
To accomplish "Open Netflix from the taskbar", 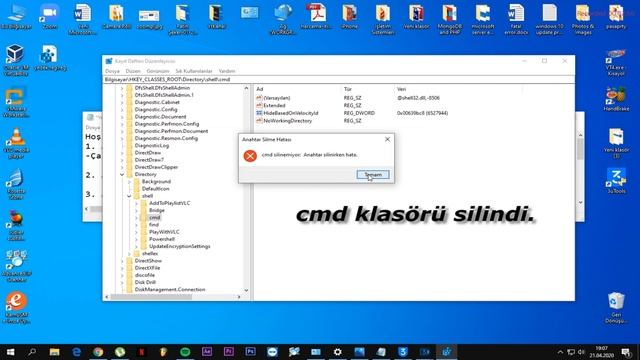I will tap(142, 352).
